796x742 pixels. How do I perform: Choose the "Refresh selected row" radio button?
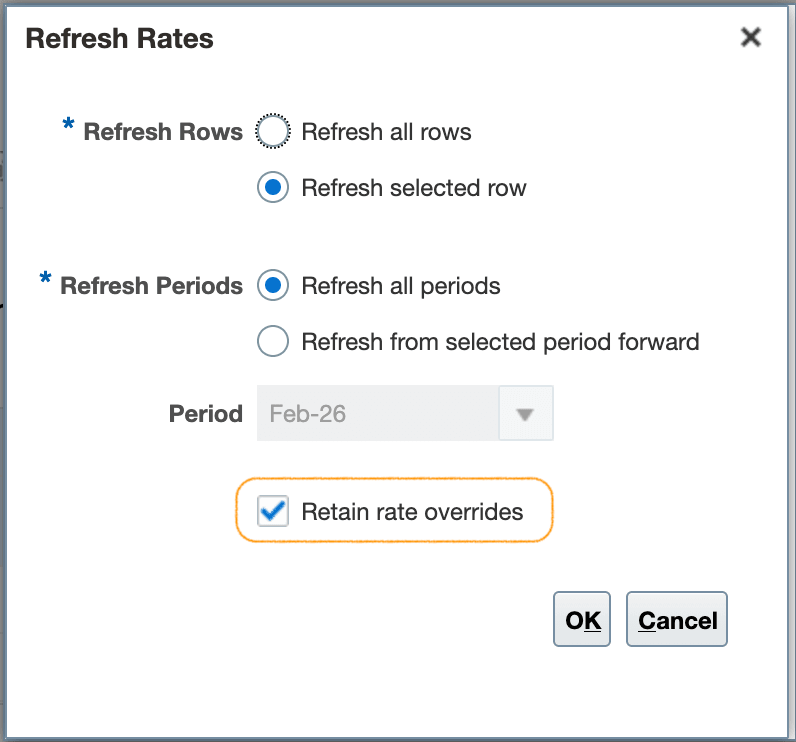point(273,188)
